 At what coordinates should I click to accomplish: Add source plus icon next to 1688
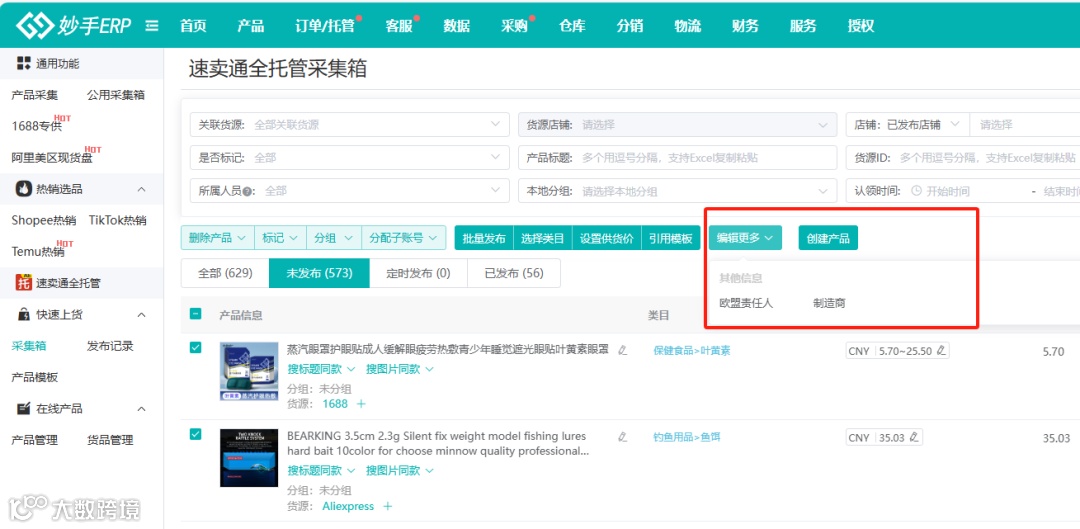coord(361,404)
